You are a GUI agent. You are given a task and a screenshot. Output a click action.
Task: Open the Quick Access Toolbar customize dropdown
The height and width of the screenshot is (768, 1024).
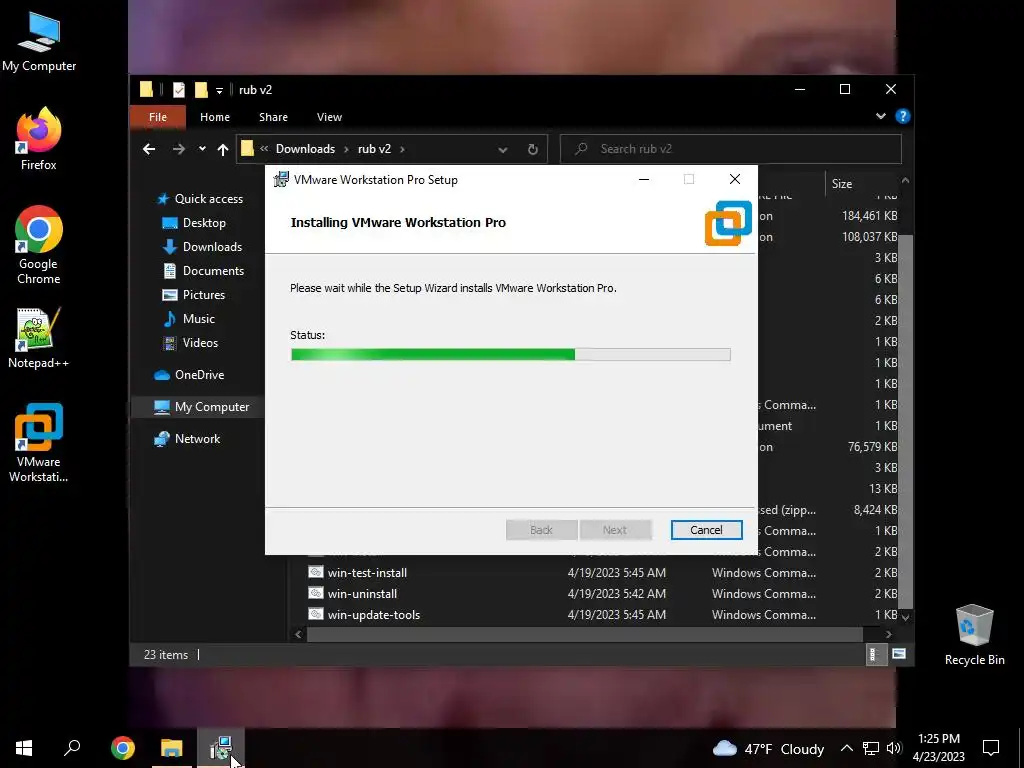219,90
